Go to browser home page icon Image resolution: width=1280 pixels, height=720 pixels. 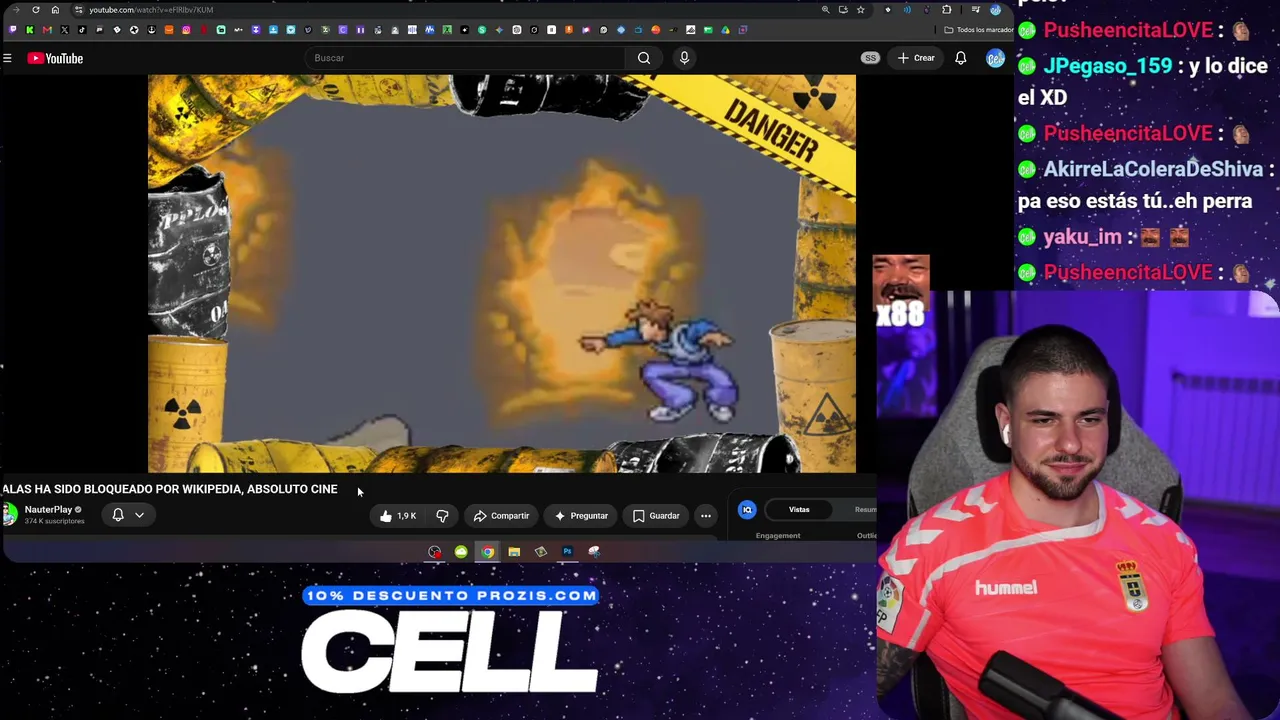tap(55, 10)
